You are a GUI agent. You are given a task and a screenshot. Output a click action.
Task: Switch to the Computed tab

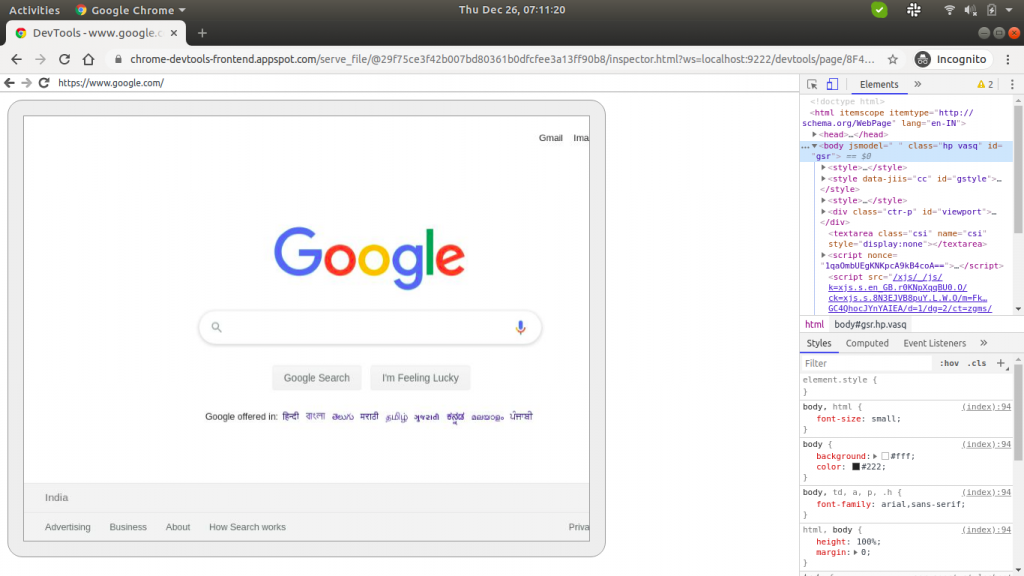[867, 343]
